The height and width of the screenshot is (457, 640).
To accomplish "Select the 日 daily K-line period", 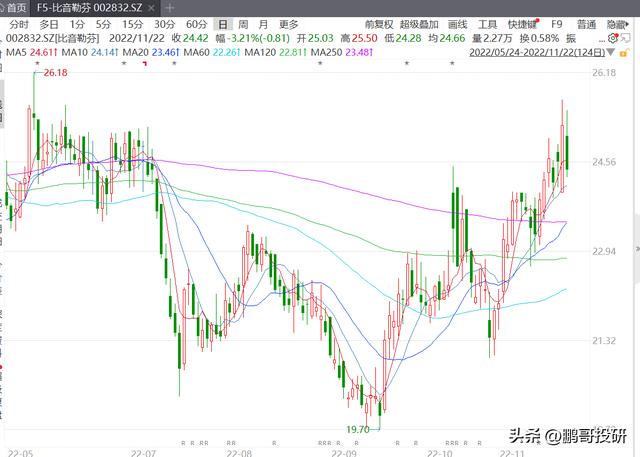I will (x=222, y=24).
